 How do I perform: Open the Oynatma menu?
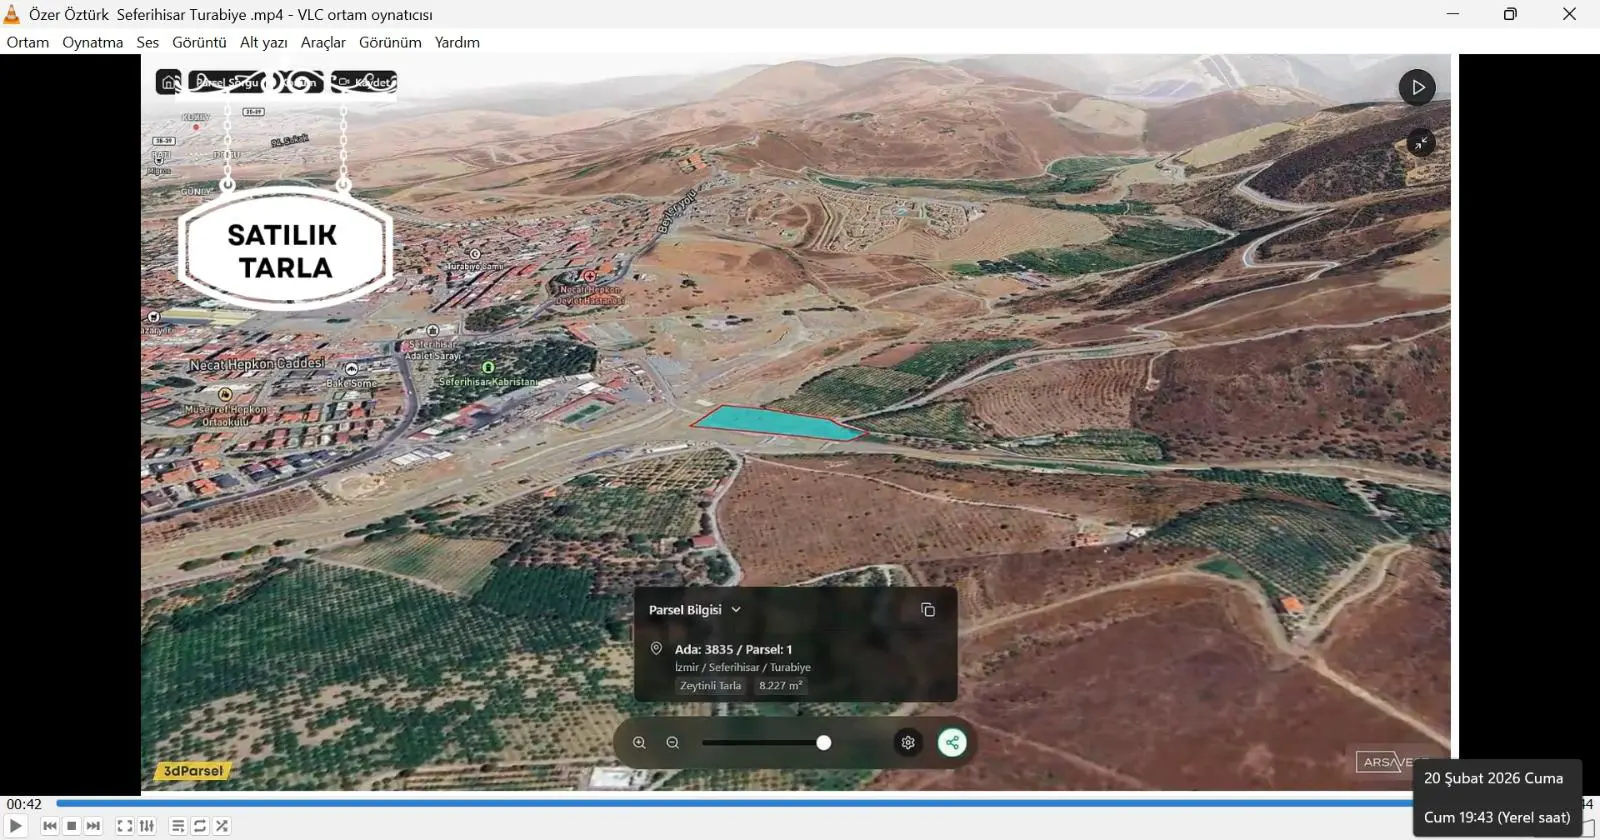coord(93,42)
